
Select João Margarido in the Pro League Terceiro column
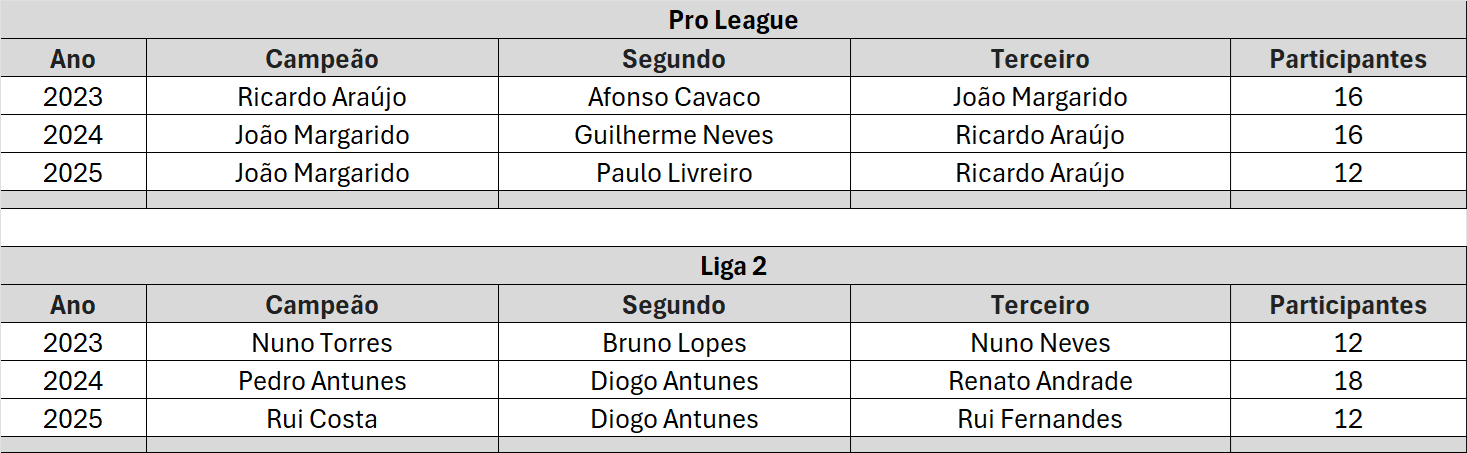(1040, 97)
